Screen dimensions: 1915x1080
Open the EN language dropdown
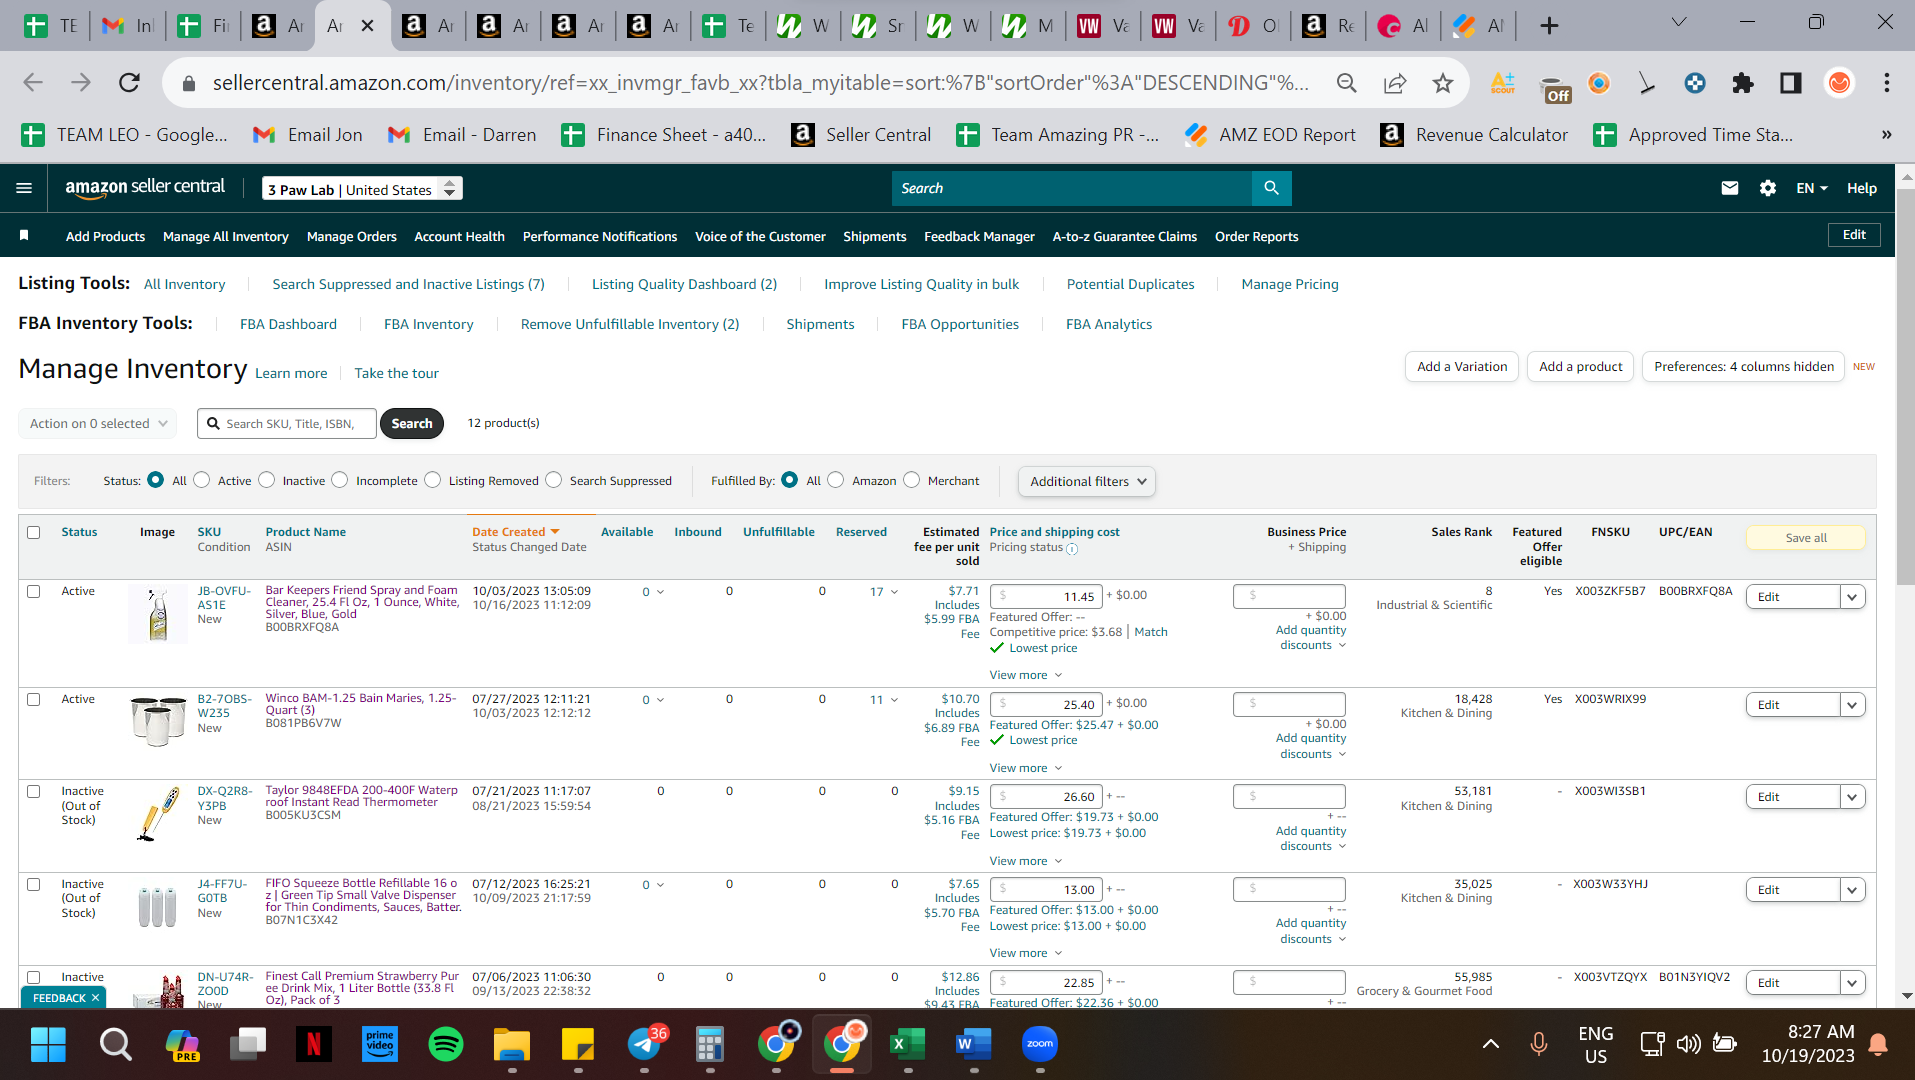click(x=1811, y=188)
